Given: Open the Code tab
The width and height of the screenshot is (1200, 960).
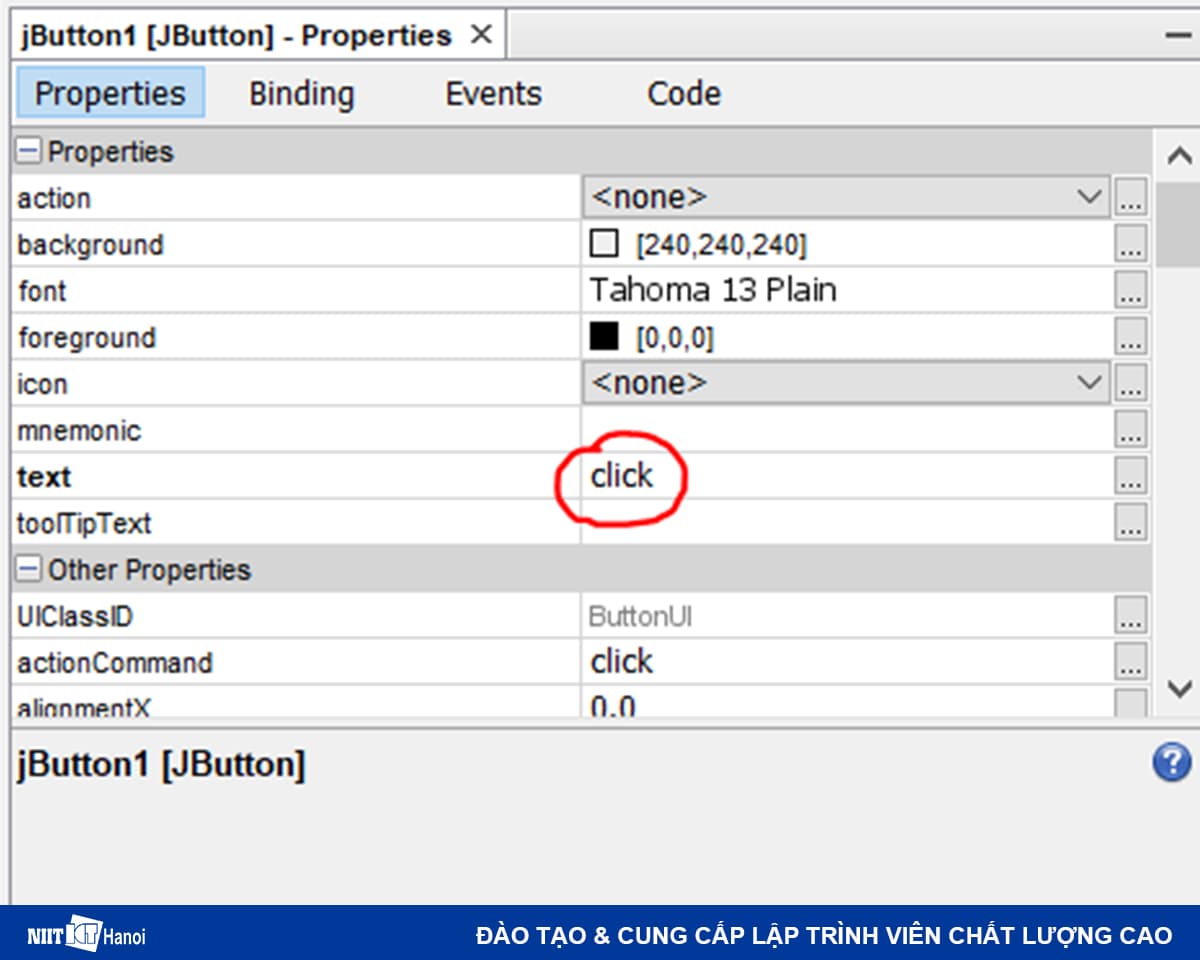Looking at the screenshot, I should (x=683, y=94).
